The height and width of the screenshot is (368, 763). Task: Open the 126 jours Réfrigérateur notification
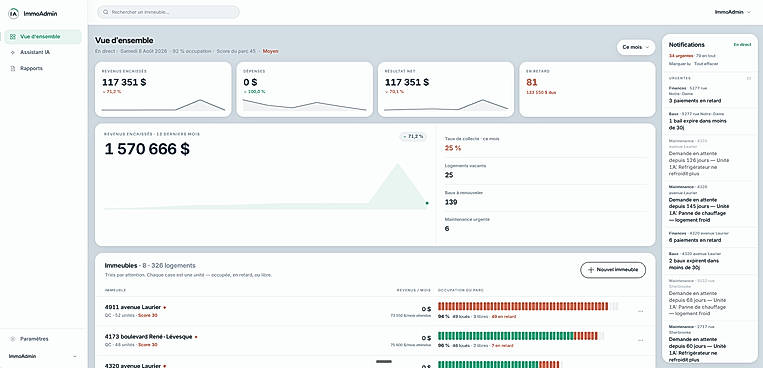click(x=710, y=158)
